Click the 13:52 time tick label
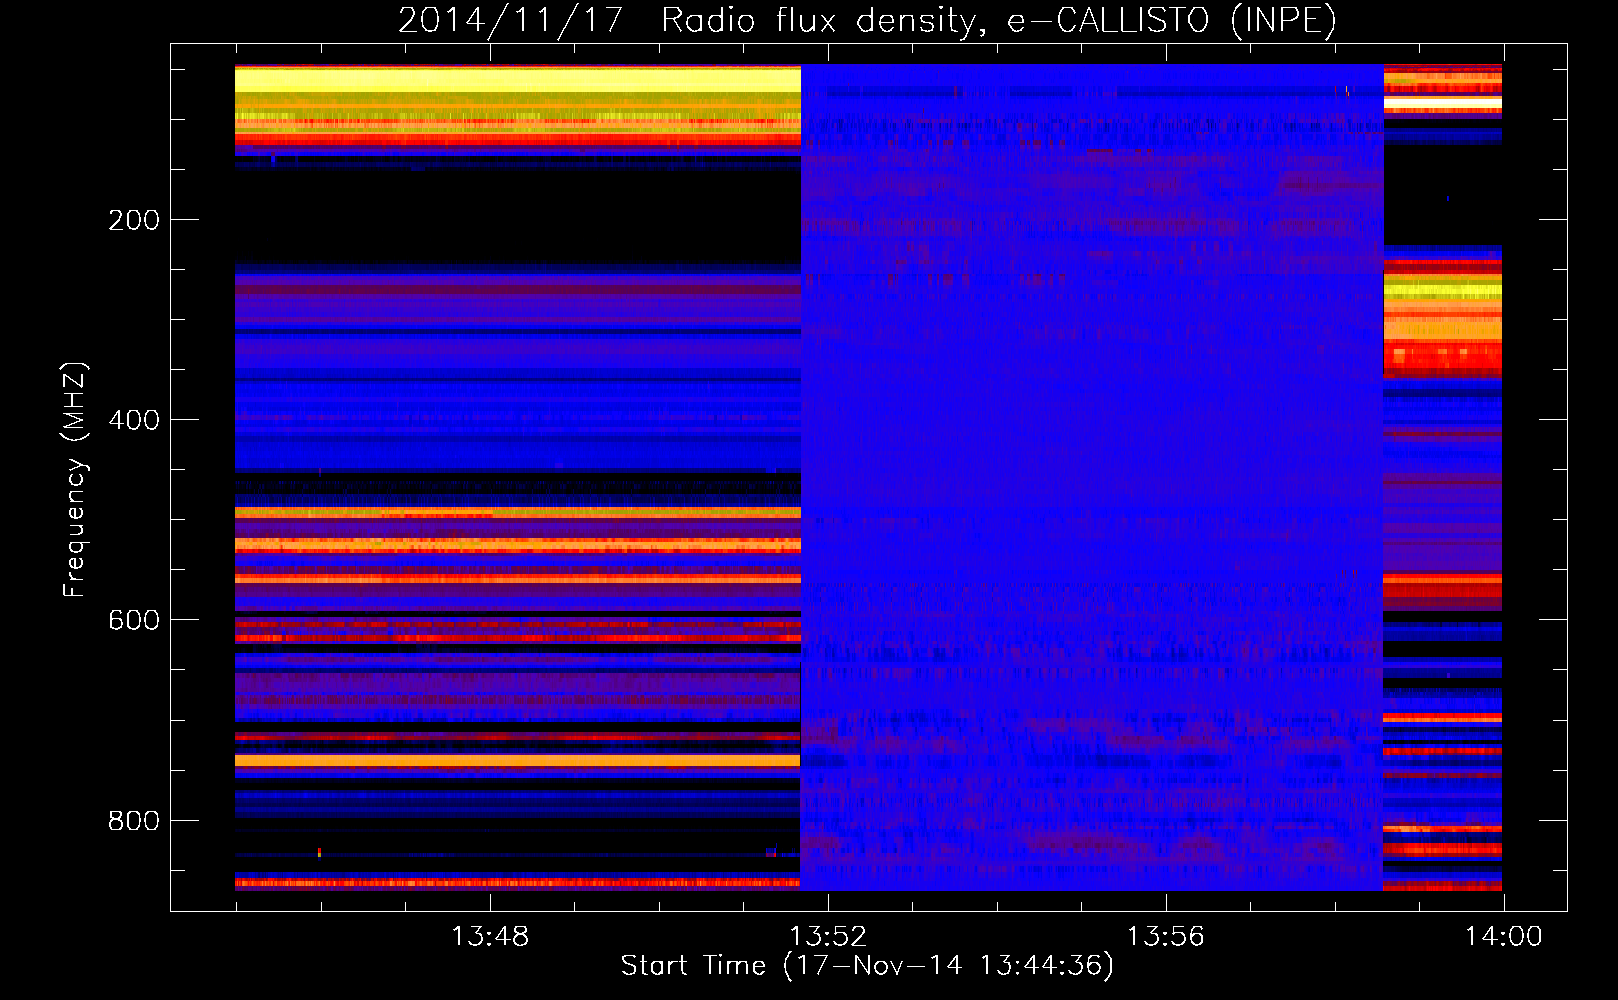This screenshot has height=1000, width=1618. 828,937
